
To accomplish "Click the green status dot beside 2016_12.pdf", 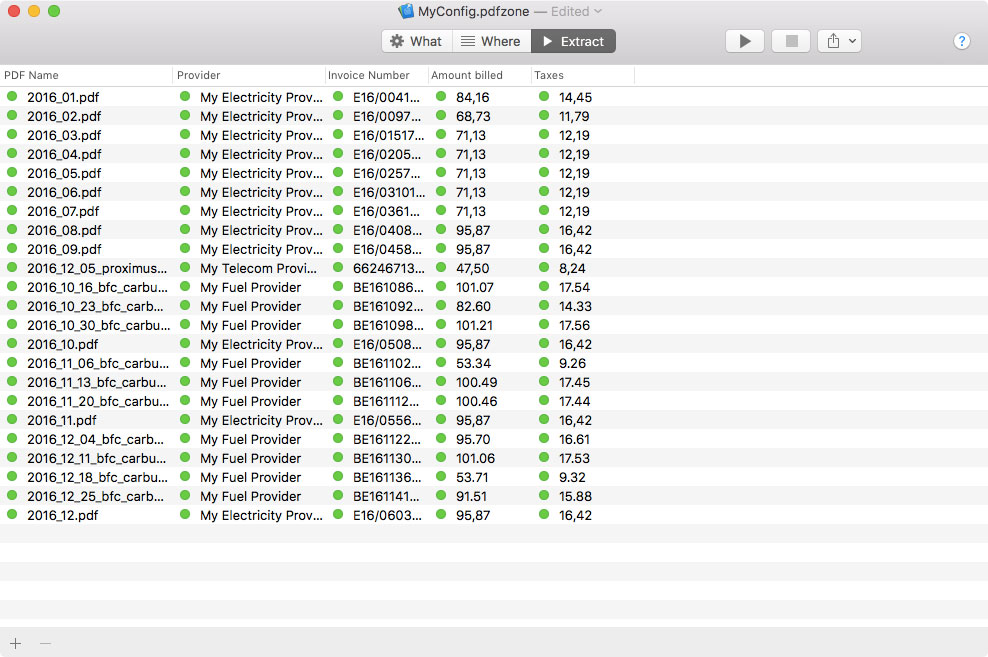I will click(x=12, y=515).
